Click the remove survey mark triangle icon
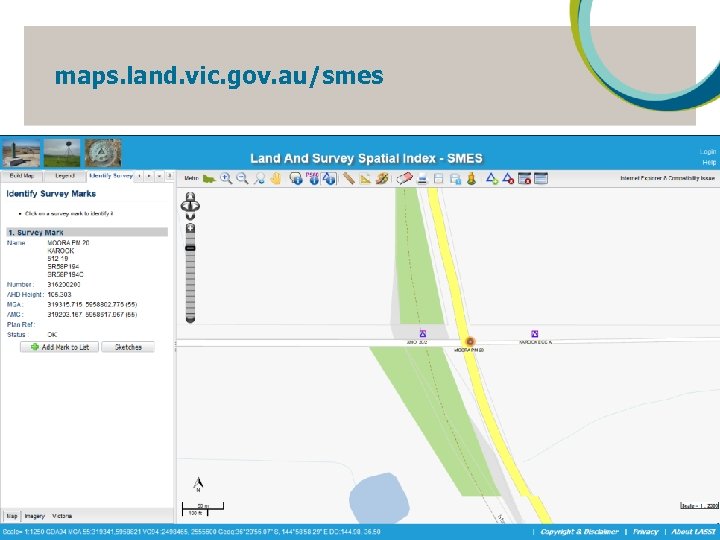Image resolution: width=720 pixels, height=540 pixels. (508, 178)
